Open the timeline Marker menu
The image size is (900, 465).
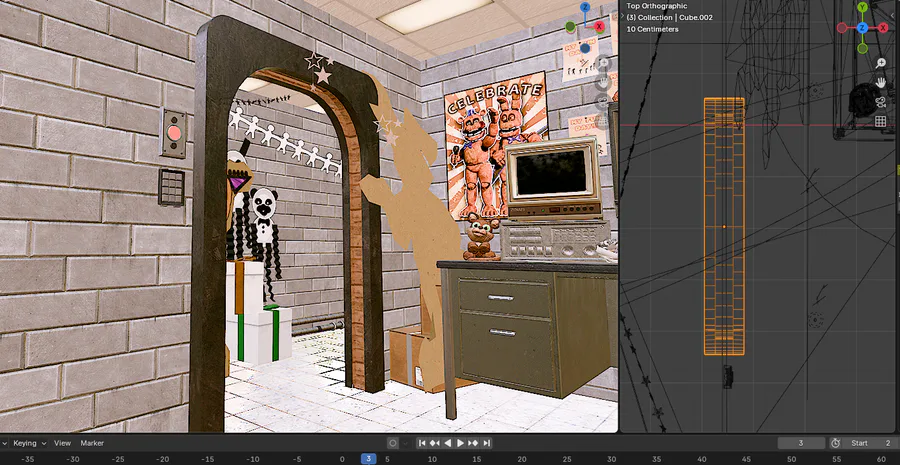92,443
